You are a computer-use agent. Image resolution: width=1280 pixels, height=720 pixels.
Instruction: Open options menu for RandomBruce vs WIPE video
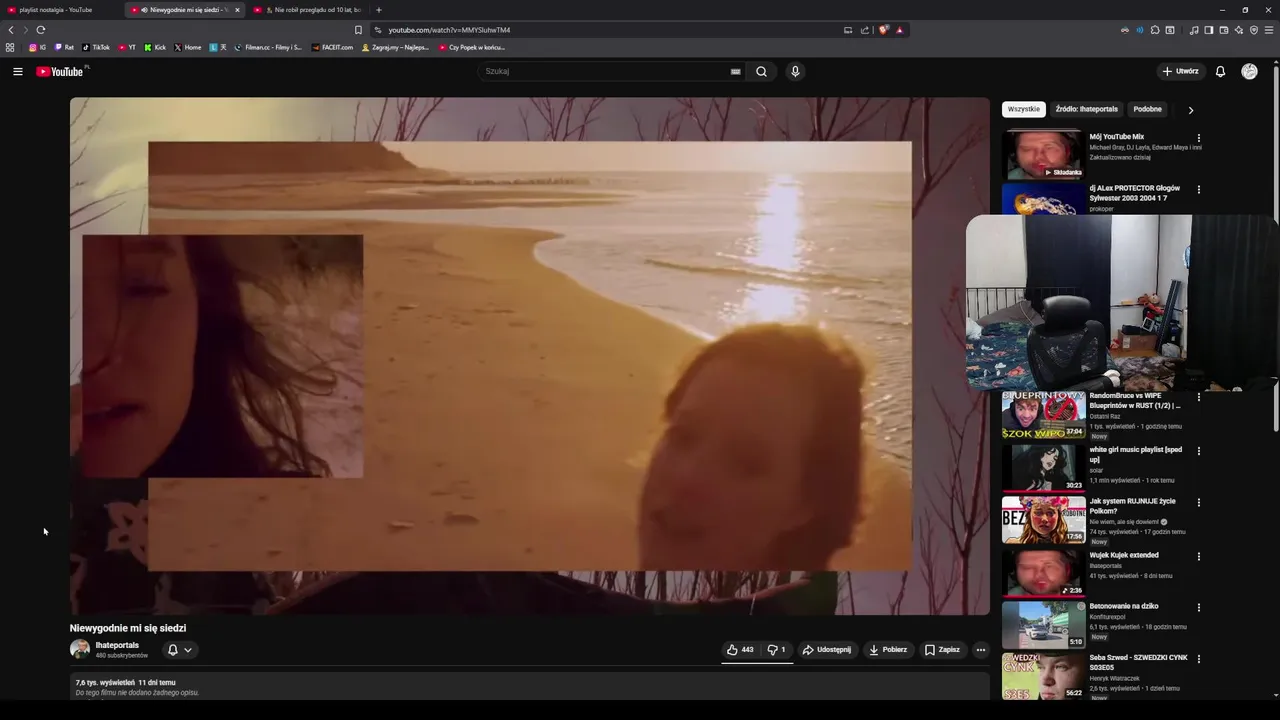coord(1199,397)
